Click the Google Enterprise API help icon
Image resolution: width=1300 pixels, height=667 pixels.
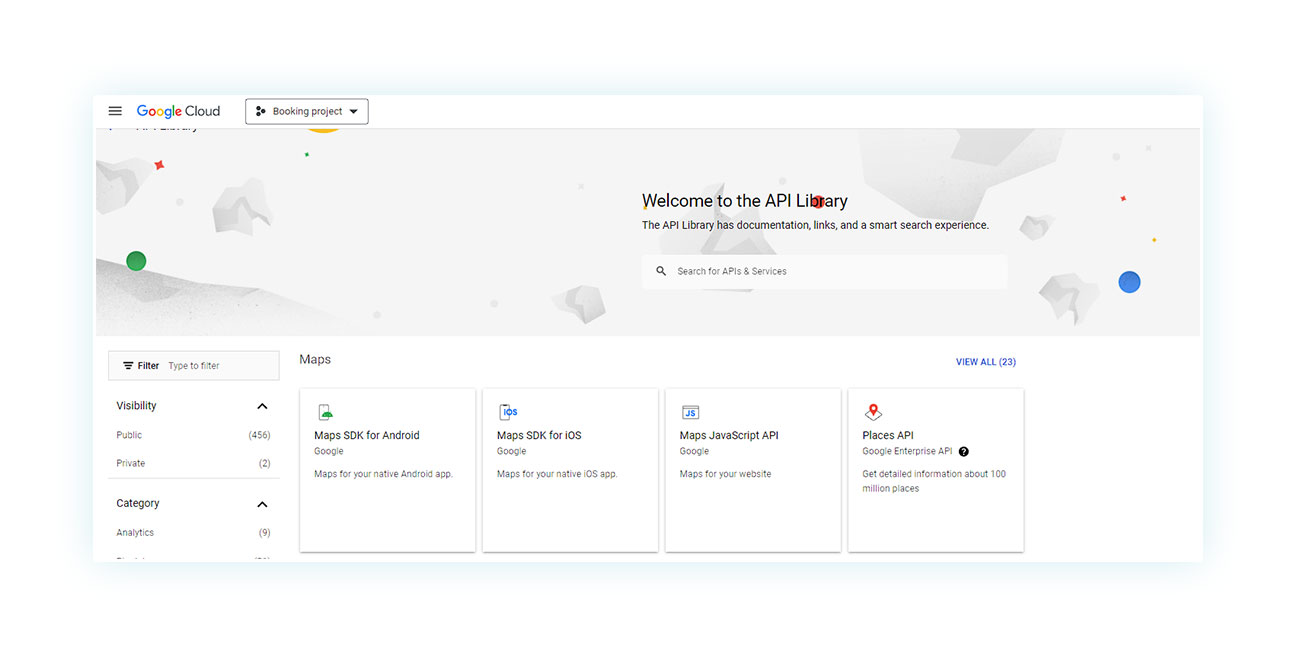pyautogui.click(x=964, y=452)
